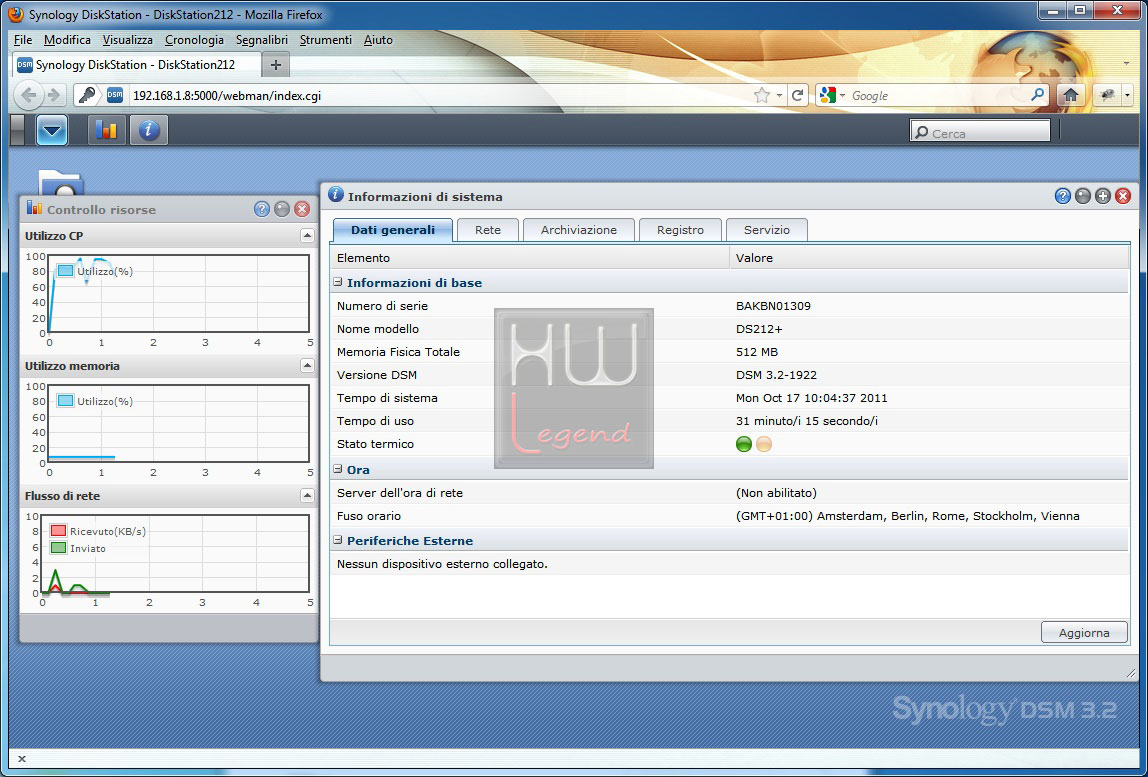The image size is (1148, 777).
Task: Open the Cronologia menu
Action: pyautogui.click(x=194, y=40)
